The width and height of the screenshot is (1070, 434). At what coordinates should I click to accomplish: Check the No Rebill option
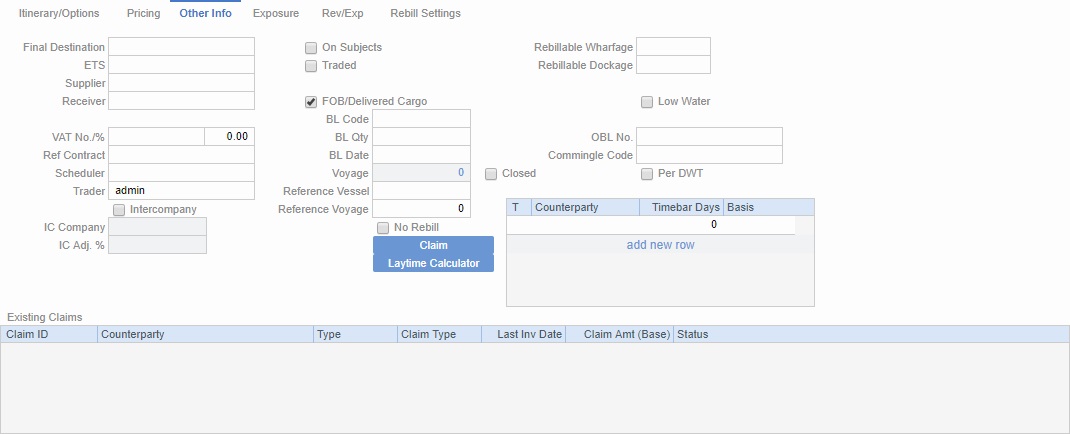tap(383, 228)
